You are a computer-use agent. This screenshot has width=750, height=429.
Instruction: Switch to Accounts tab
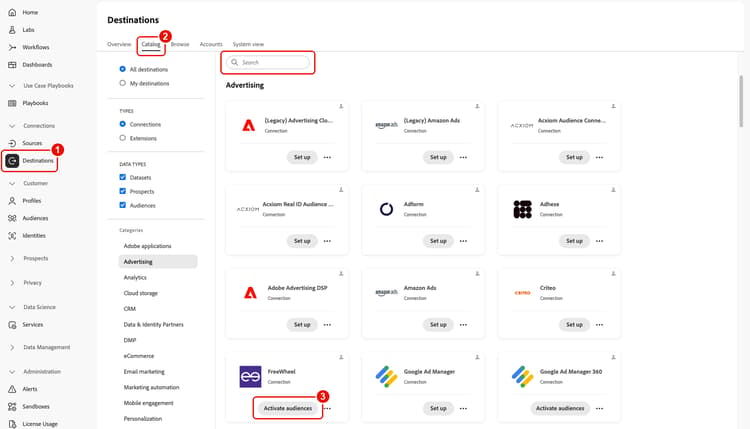coord(211,44)
